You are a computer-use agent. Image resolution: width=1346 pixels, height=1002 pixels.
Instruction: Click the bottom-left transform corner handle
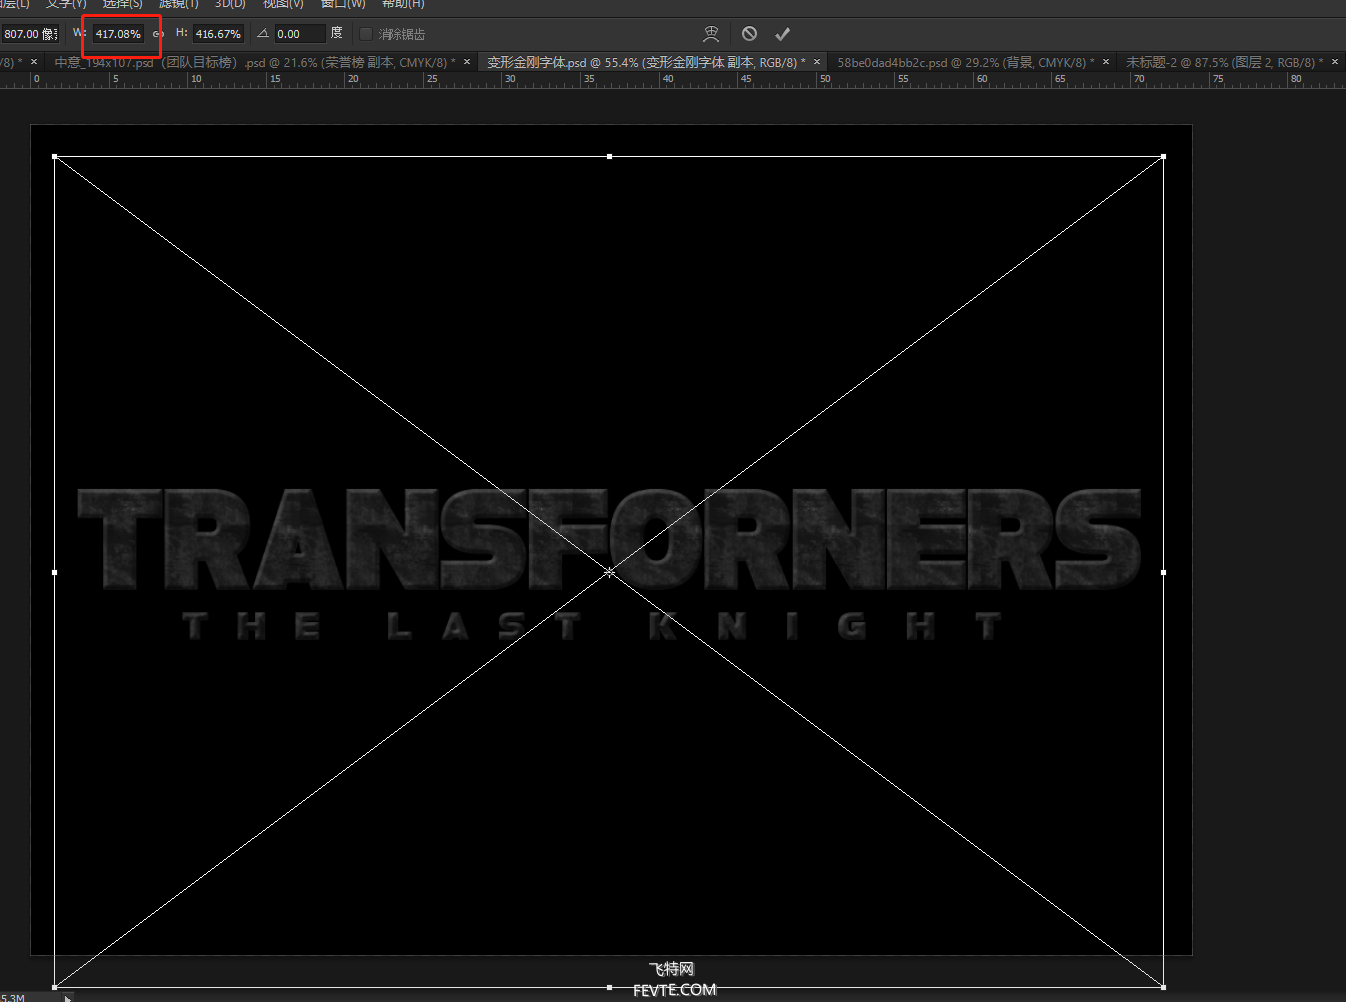(x=55, y=987)
